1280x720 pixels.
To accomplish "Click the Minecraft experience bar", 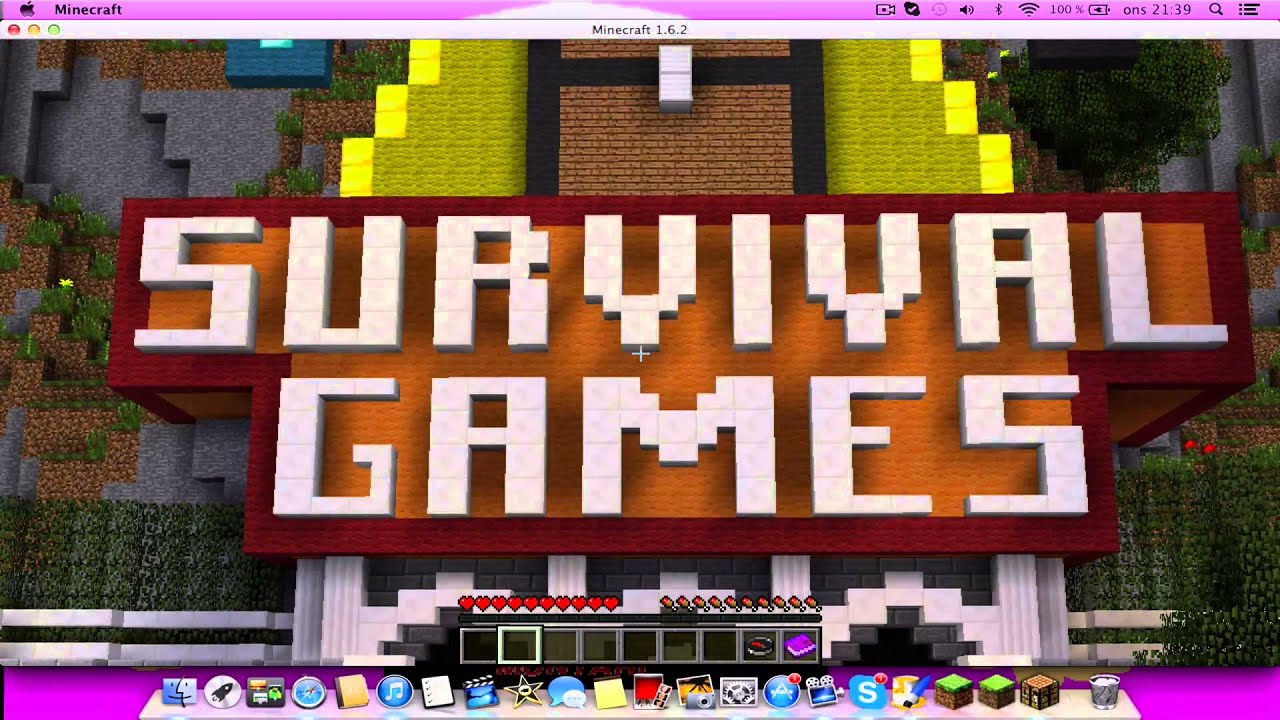I will pos(640,618).
